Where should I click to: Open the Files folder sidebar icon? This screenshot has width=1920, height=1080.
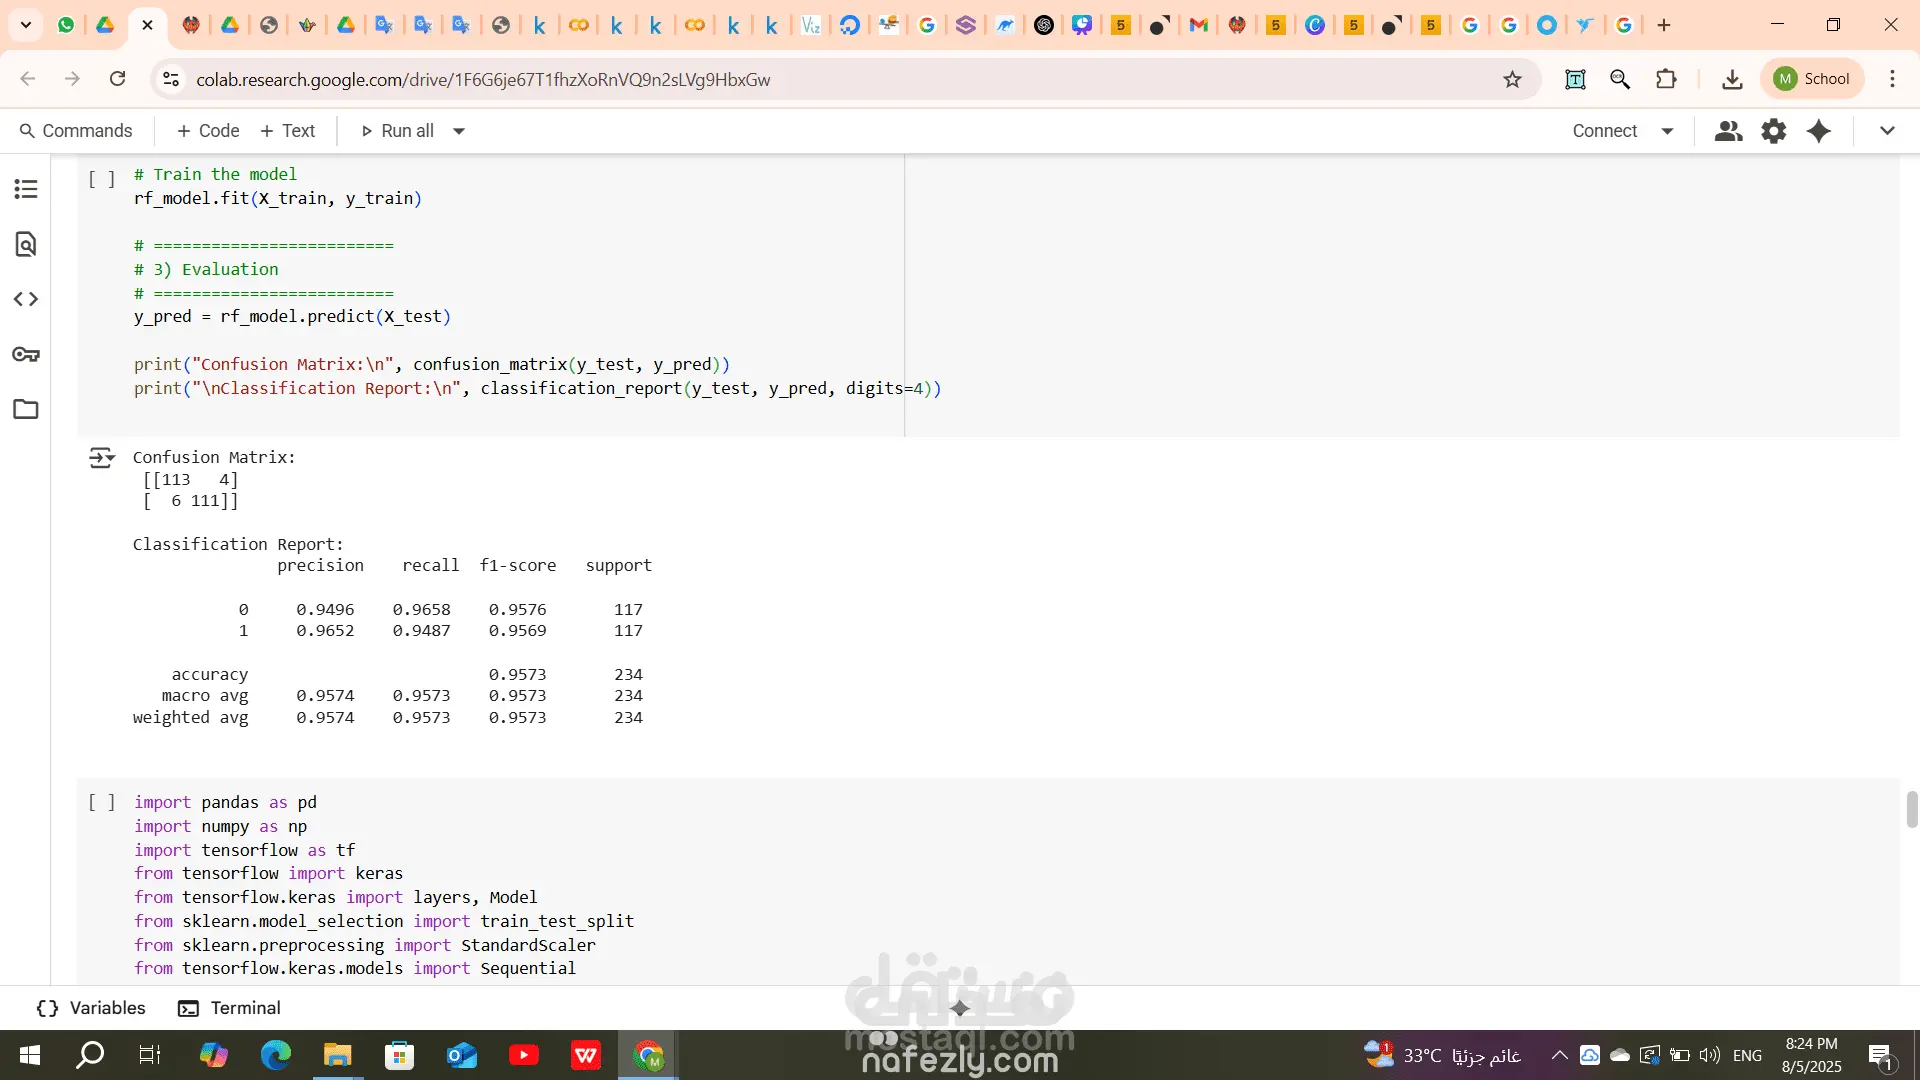click(x=26, y=409)
